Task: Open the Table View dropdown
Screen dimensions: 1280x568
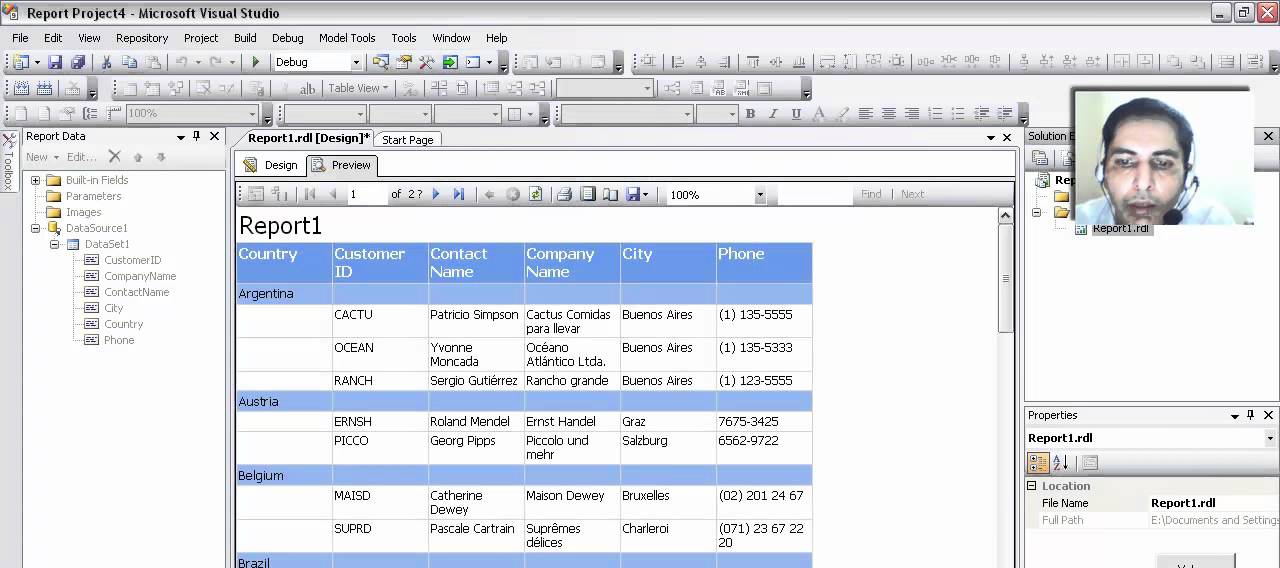Action: tap(359, 88)
